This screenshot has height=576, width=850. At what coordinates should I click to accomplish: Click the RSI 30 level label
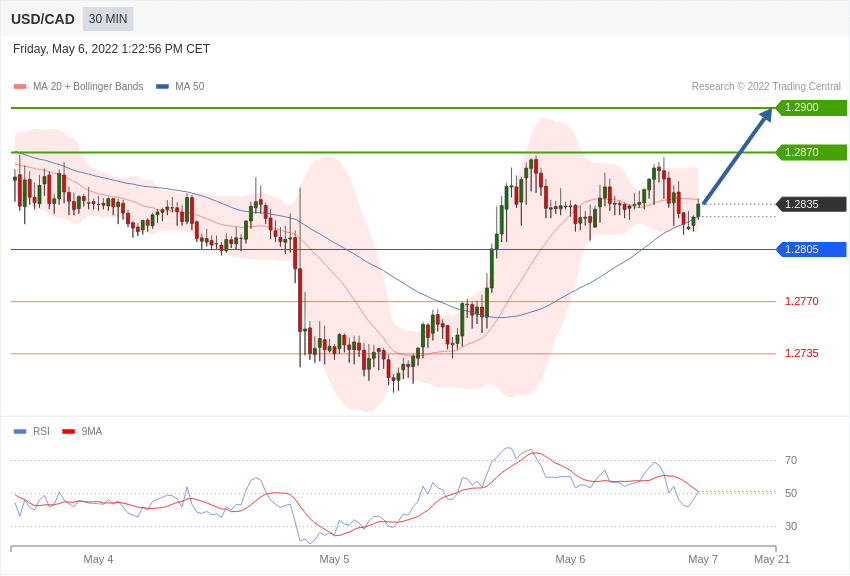pos(791,526)
